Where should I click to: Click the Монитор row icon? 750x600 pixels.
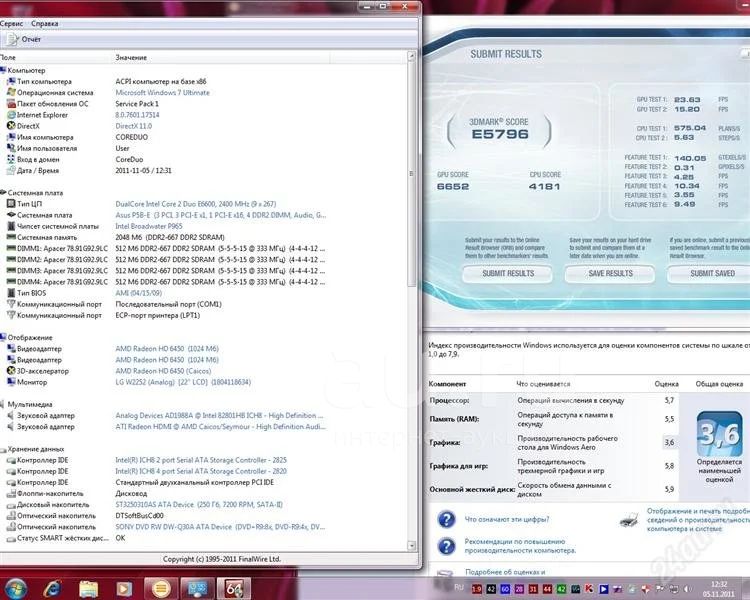coord(11,382)
